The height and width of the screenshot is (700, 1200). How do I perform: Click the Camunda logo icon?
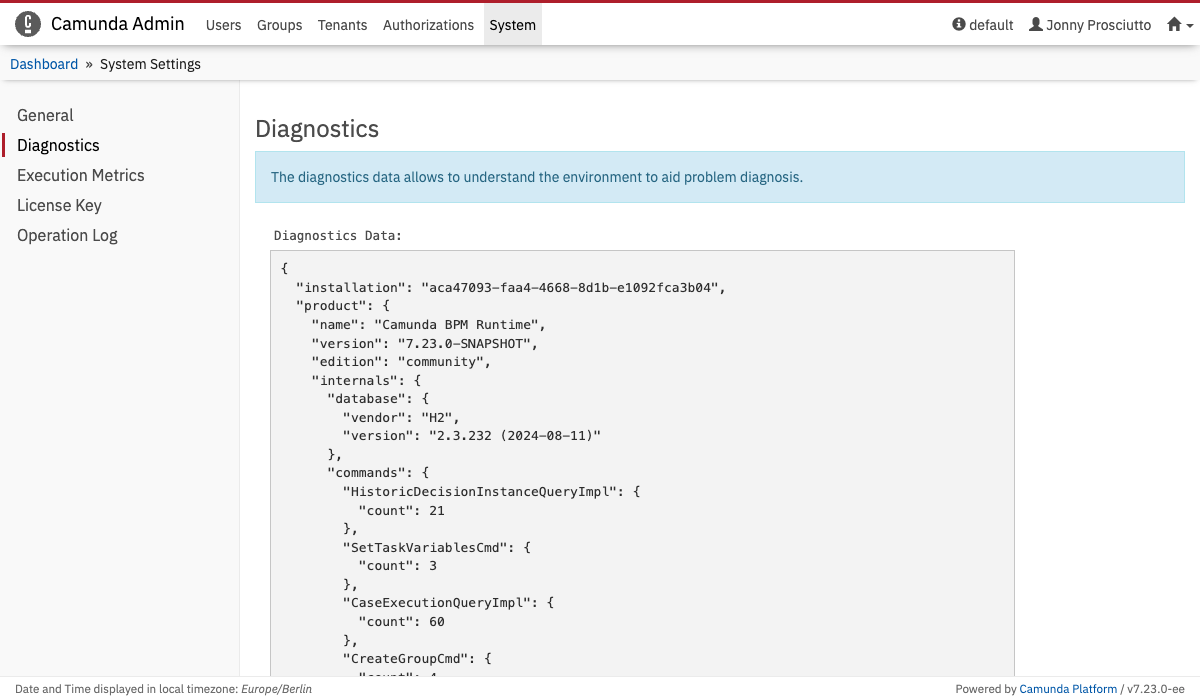tap(28, 24)
